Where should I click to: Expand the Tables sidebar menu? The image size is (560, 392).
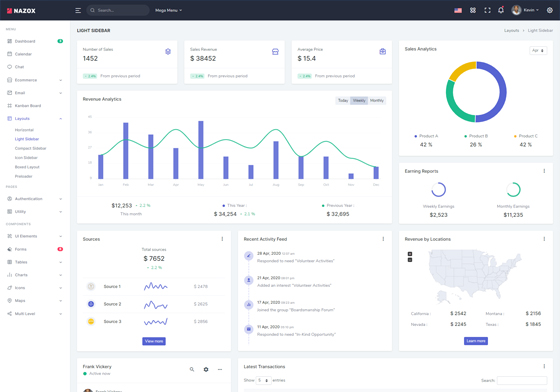click(35, 262)
